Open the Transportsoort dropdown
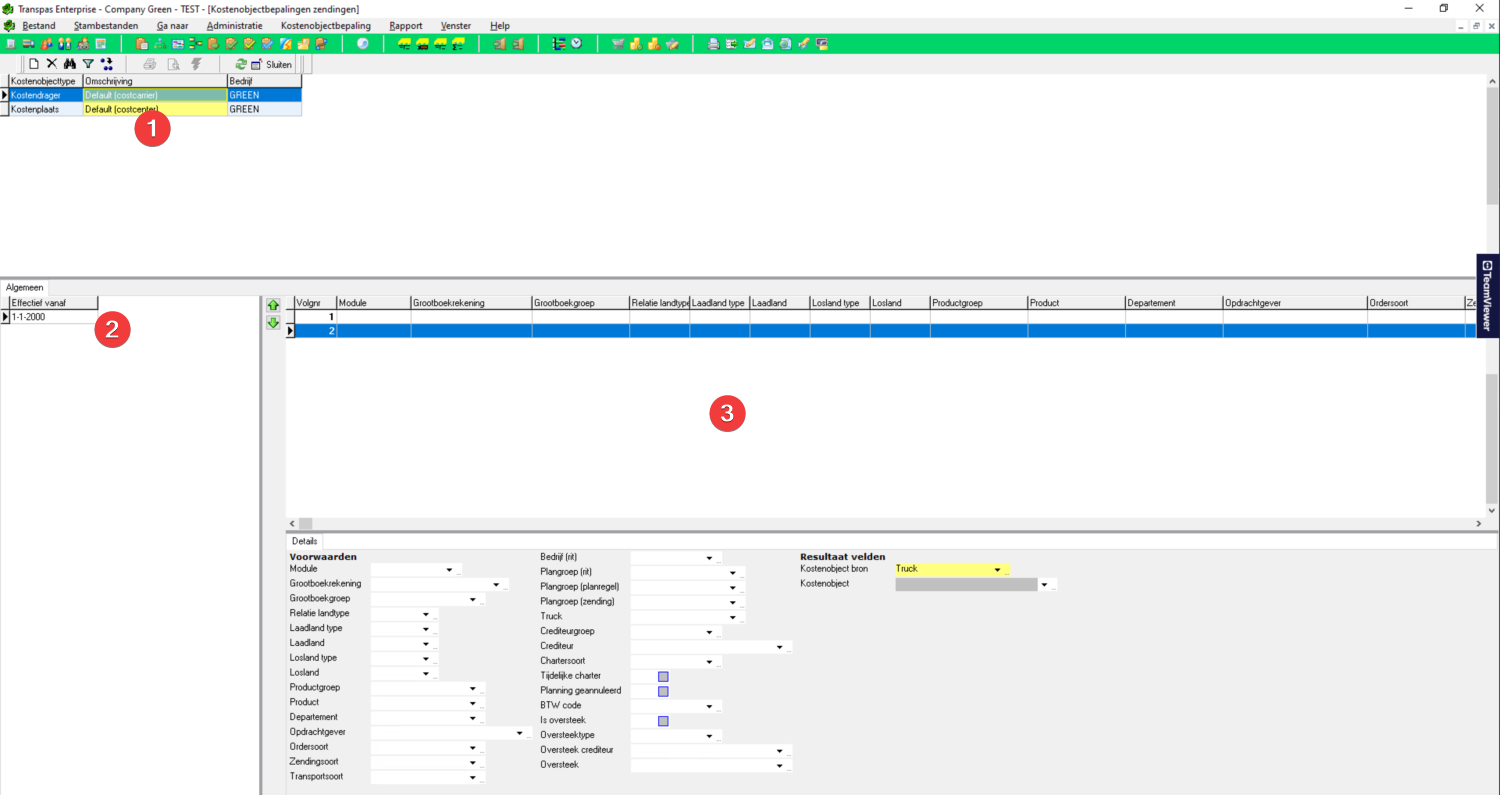The width and height of the screenshot is (1500, 795). click(x=472, y=777)
